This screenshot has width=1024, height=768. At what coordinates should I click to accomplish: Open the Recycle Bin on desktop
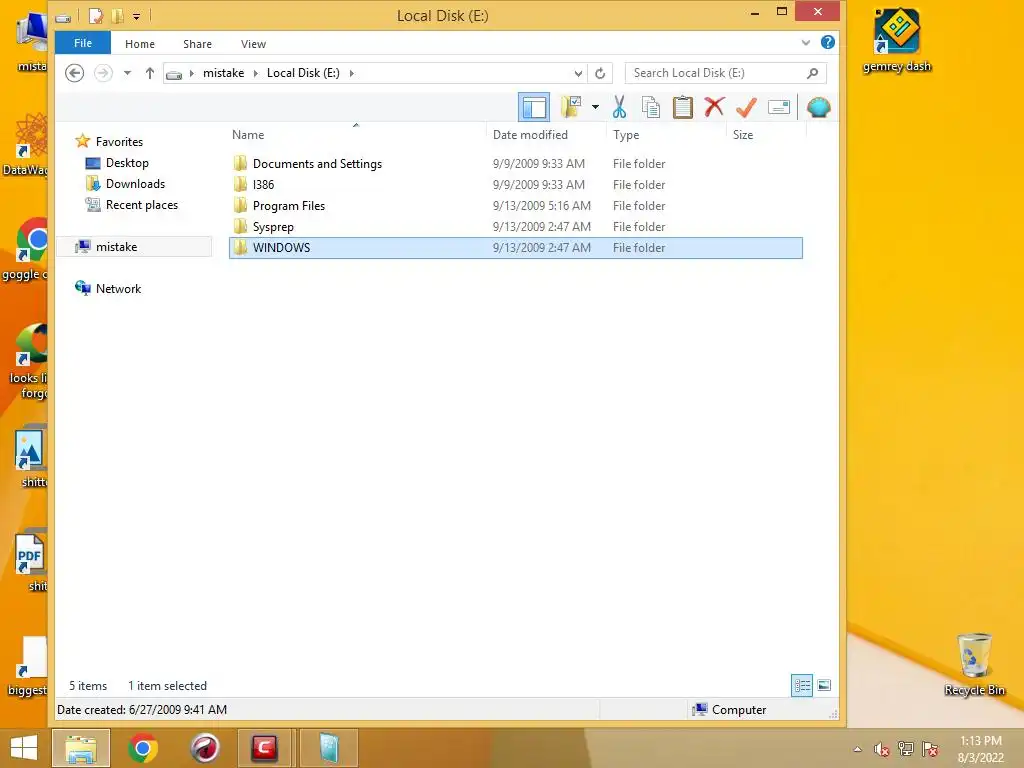pyautogui.click(x=974, y=664)
